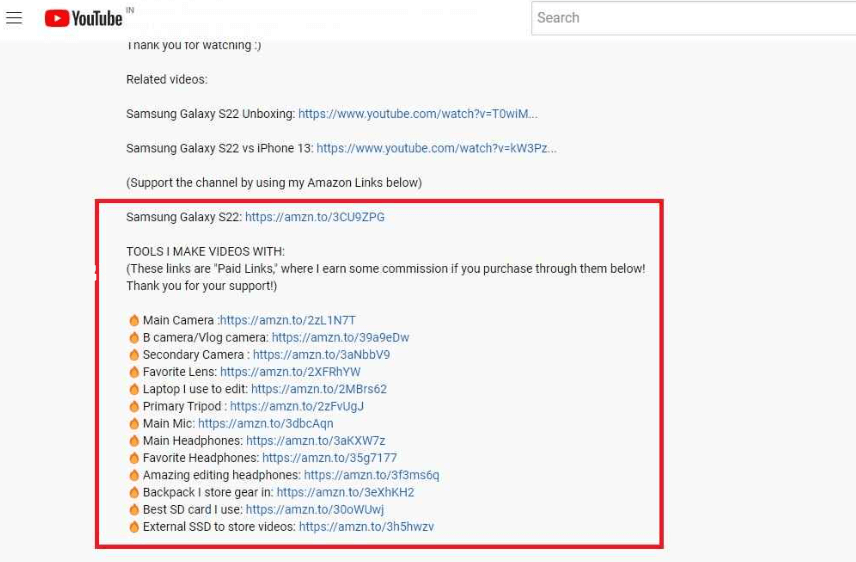Open the External SSD link
This screenshot has height=562, width=856.
(x=366, y=526)
